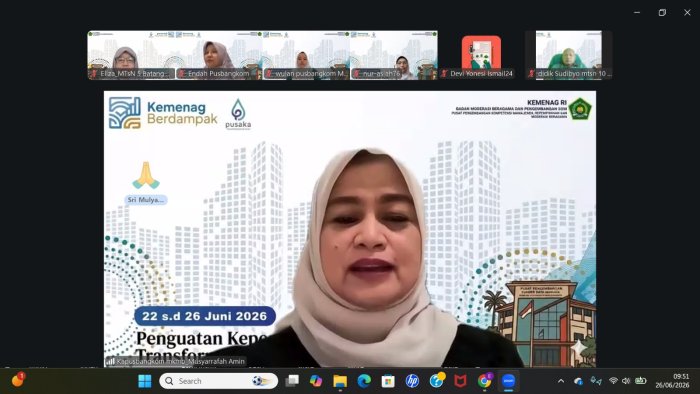The width and height of the screenshot is (700, 394).
Task: Open the Windows Start menu
Action: coord(145,381)
